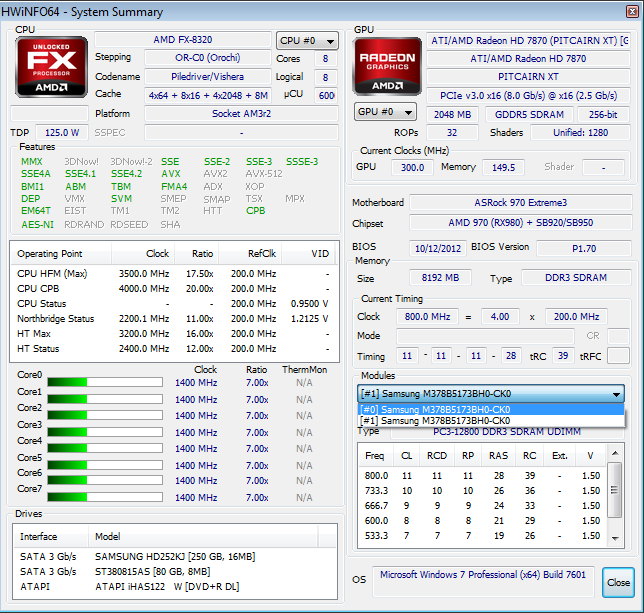Click the AMD FX-8320 CPU name field
Viewport: 644px width, 613px height.
coord(183,40)
